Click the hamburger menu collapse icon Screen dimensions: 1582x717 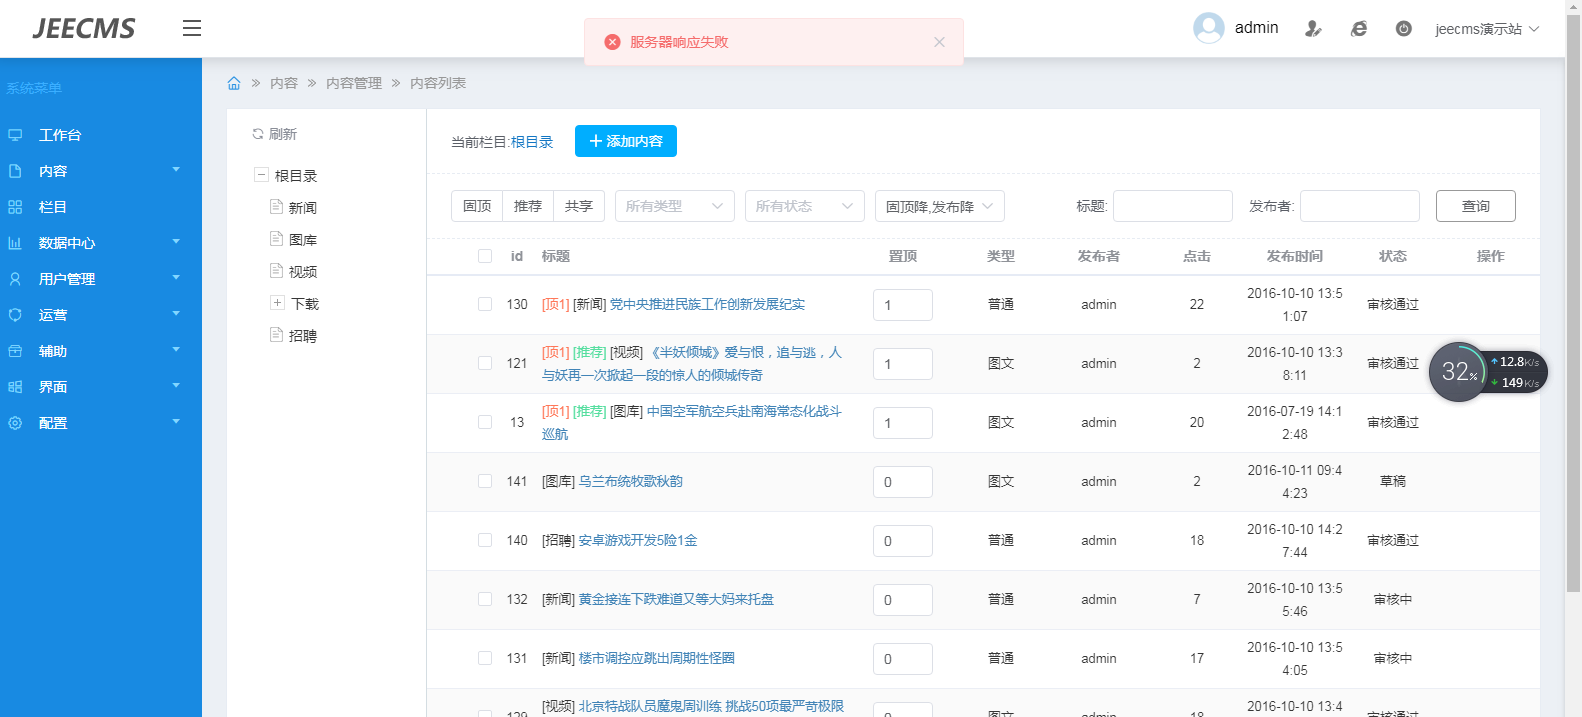pos(192,28)
